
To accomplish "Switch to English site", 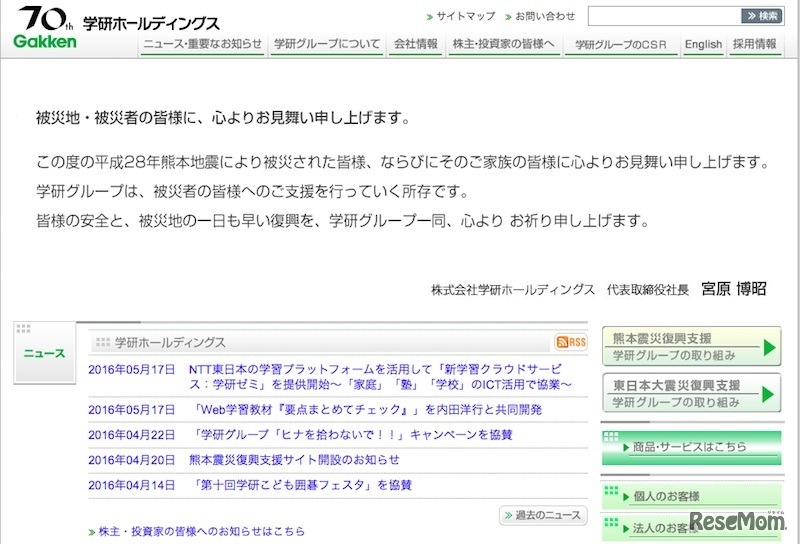I will pyautogui.click(x=703, y=44).
